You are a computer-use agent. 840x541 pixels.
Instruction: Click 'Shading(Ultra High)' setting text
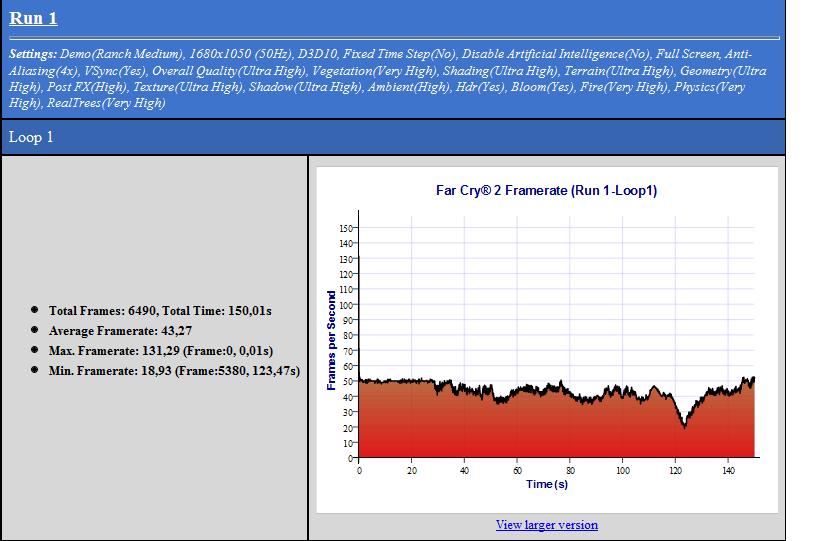point(500,71)
